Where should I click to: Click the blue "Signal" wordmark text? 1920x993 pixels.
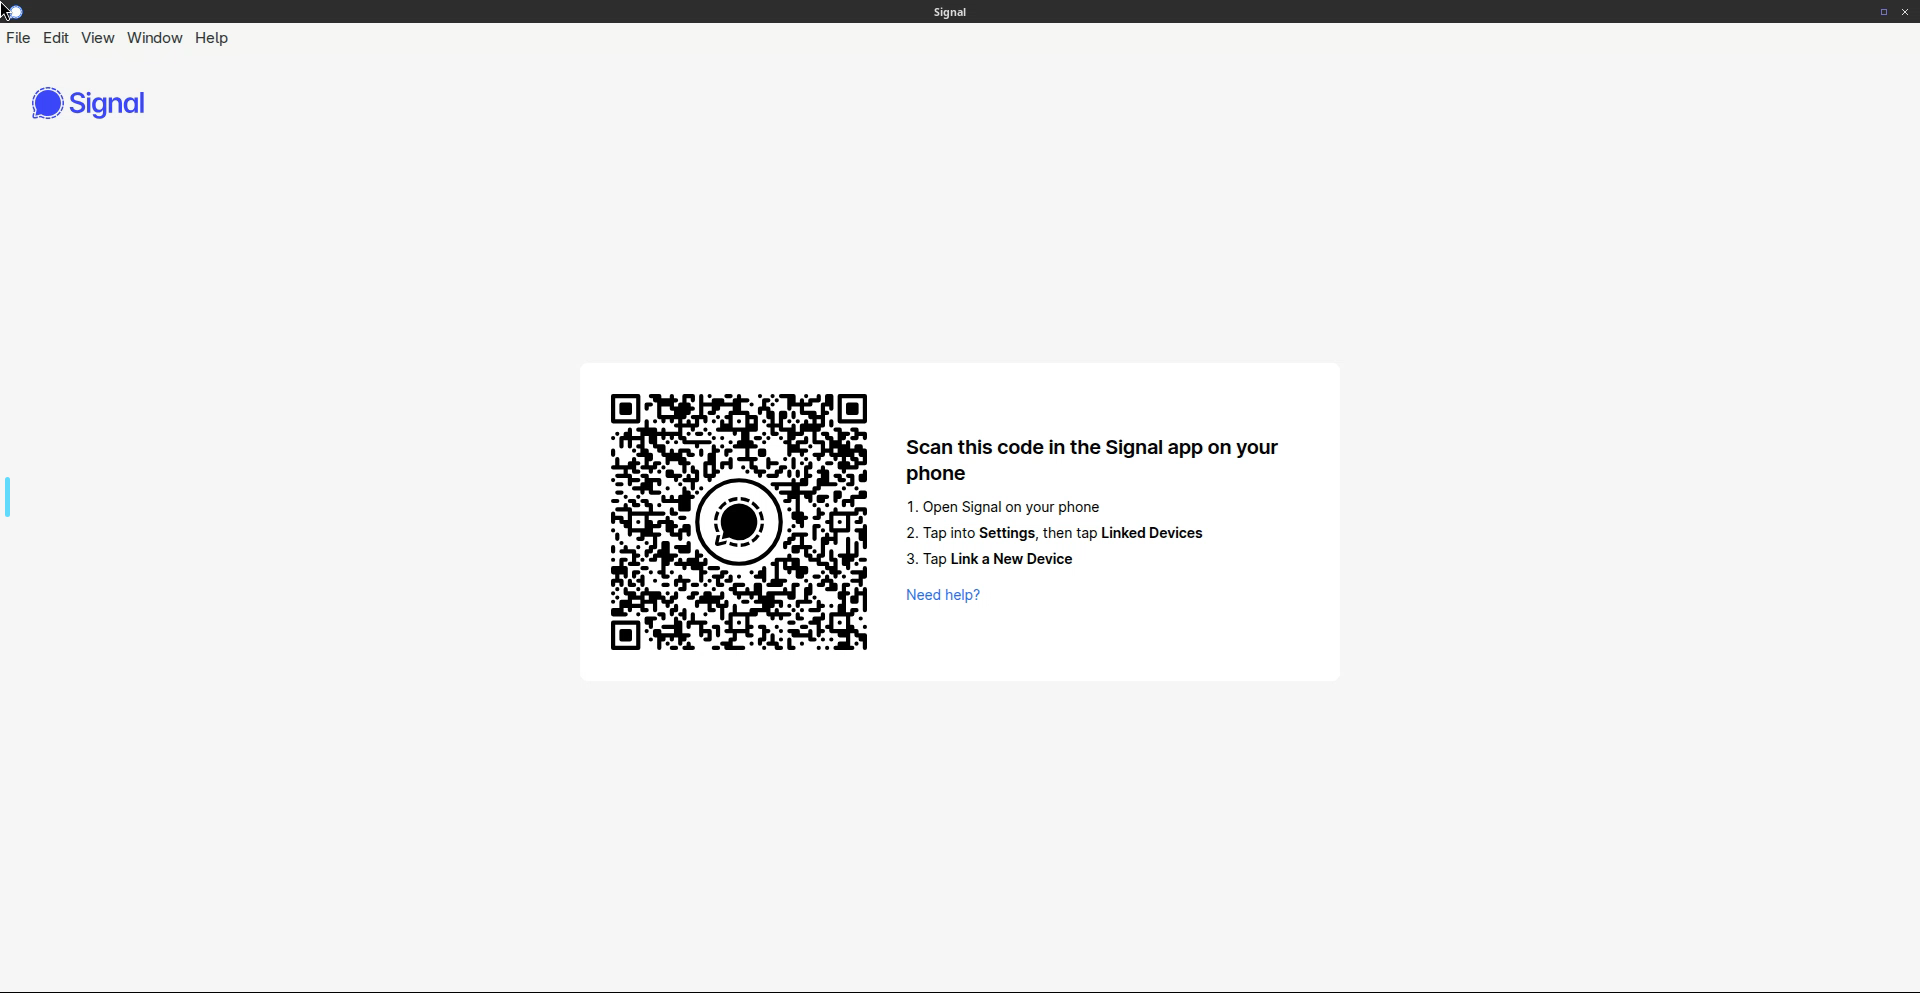(107, 104)
